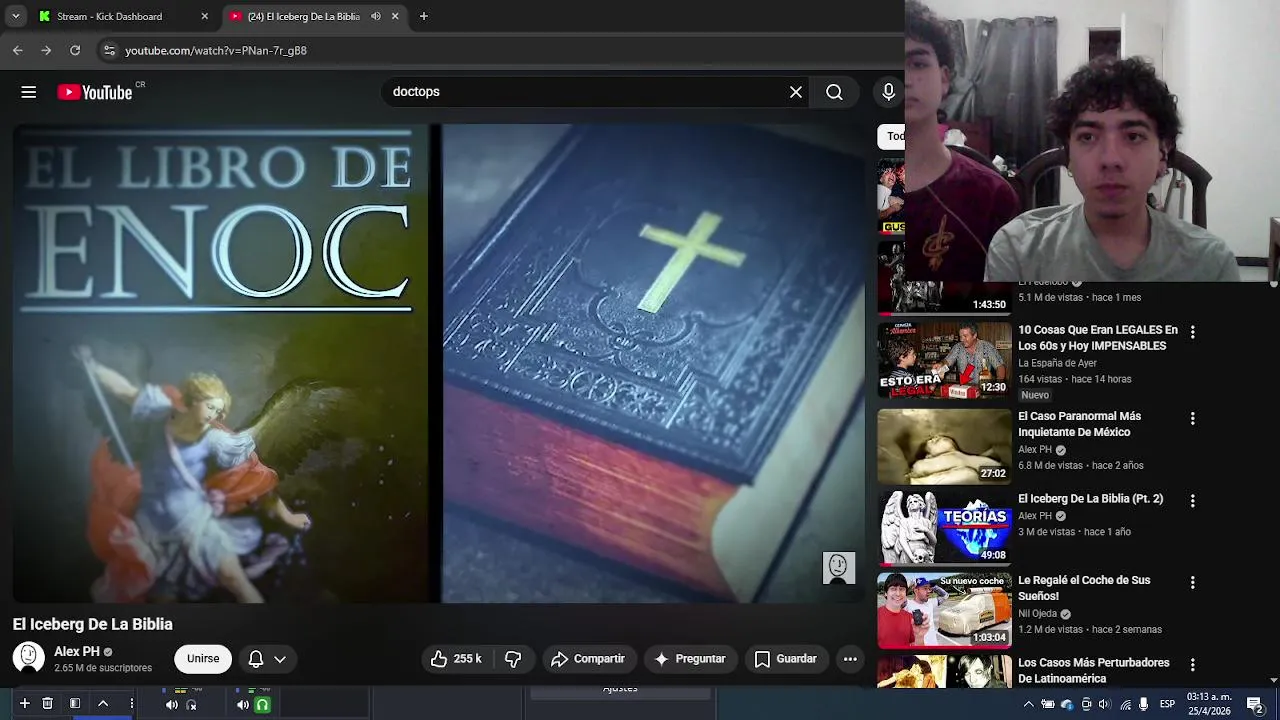The height and width of the screenshot is (720, 1280).
Task: Click the El Iceberg De La Biblia video player
Action: pyautogui.click(x=439, y=363)
